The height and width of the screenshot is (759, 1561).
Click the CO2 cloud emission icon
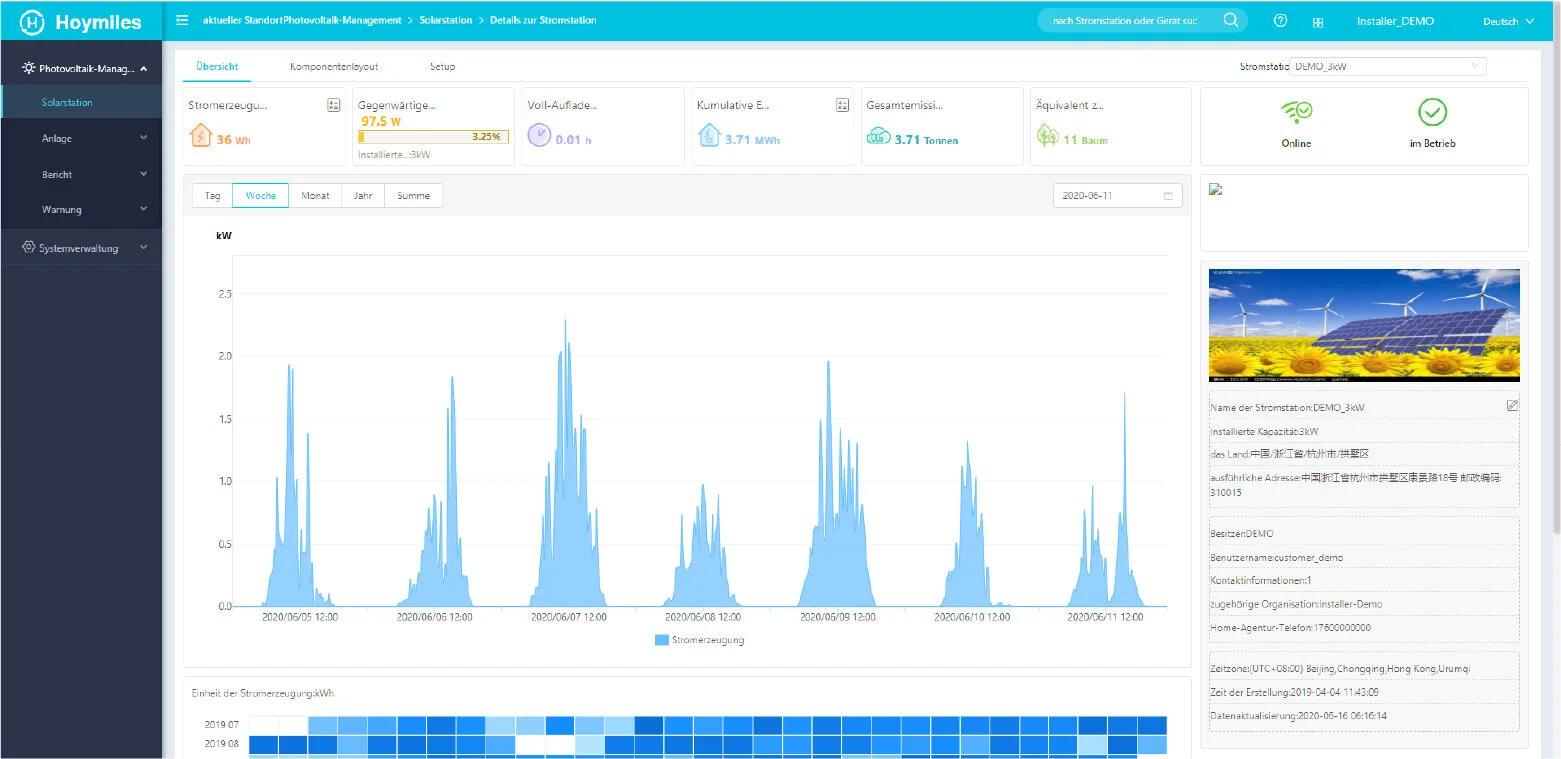pyautogui.click(x=879, y=137)
